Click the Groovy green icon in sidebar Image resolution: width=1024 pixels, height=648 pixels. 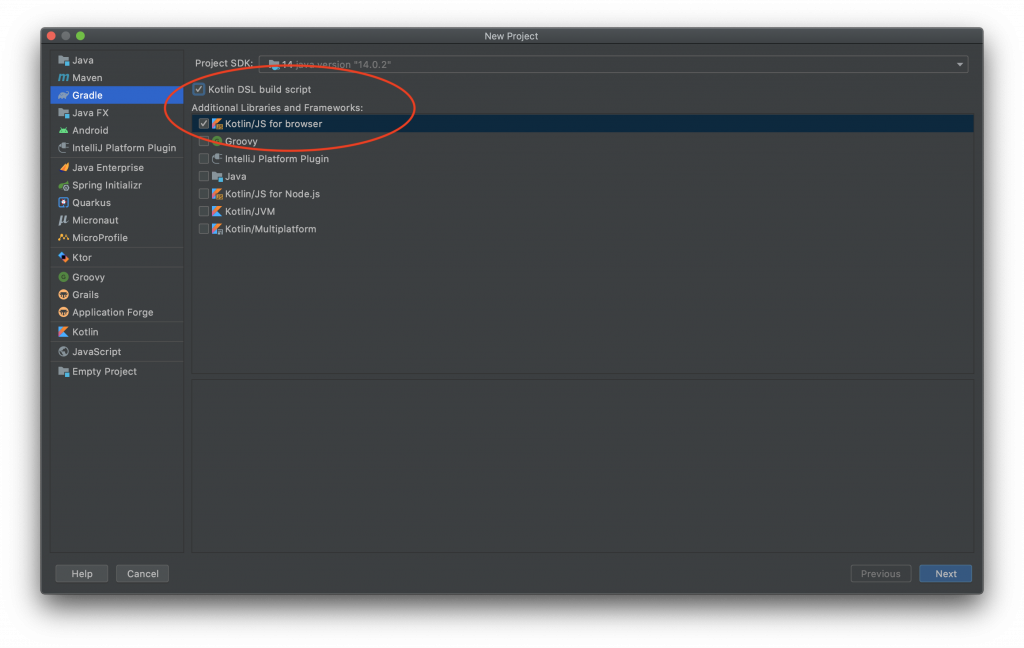point(63,278)
